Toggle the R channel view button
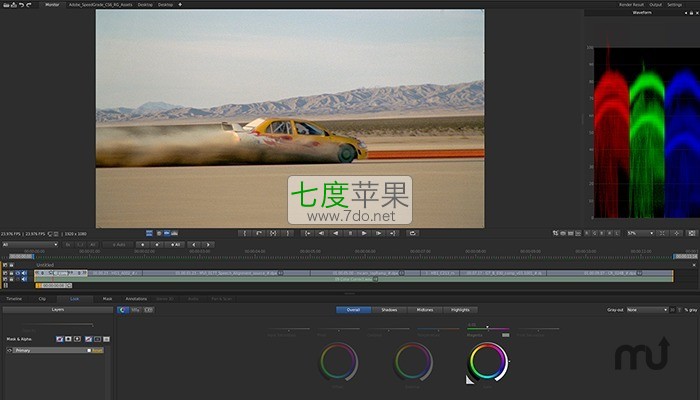Screen dimensions: 700x400 point(587,233)
